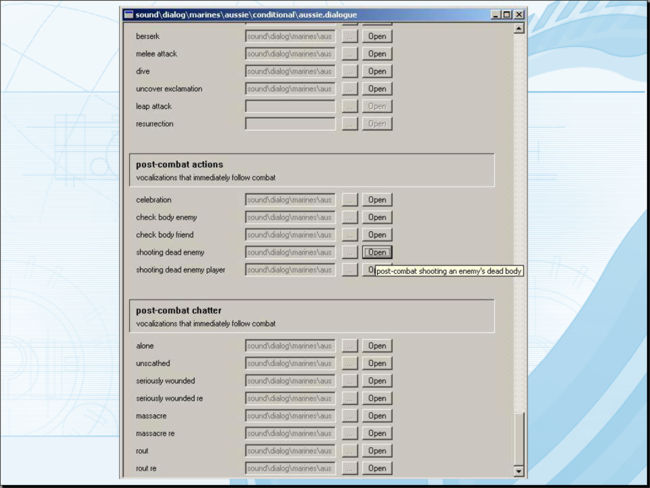The width and height of the screenshot is (650, 488).
Task: Open the massacre sound tag
Action: 377,416
